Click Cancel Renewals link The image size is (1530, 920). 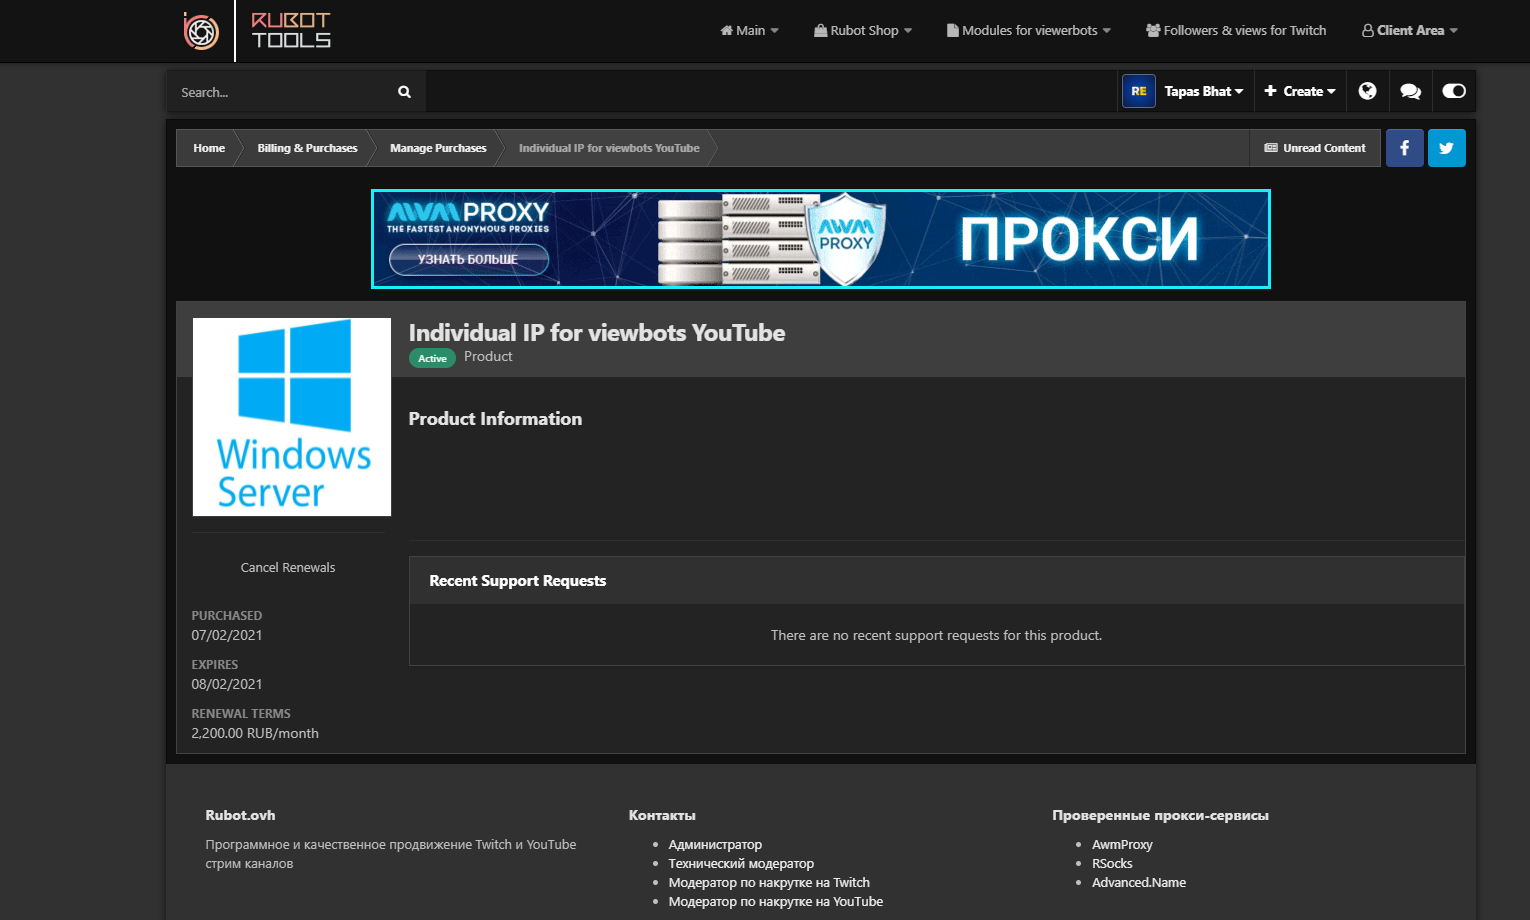click(x=288, y=567)
